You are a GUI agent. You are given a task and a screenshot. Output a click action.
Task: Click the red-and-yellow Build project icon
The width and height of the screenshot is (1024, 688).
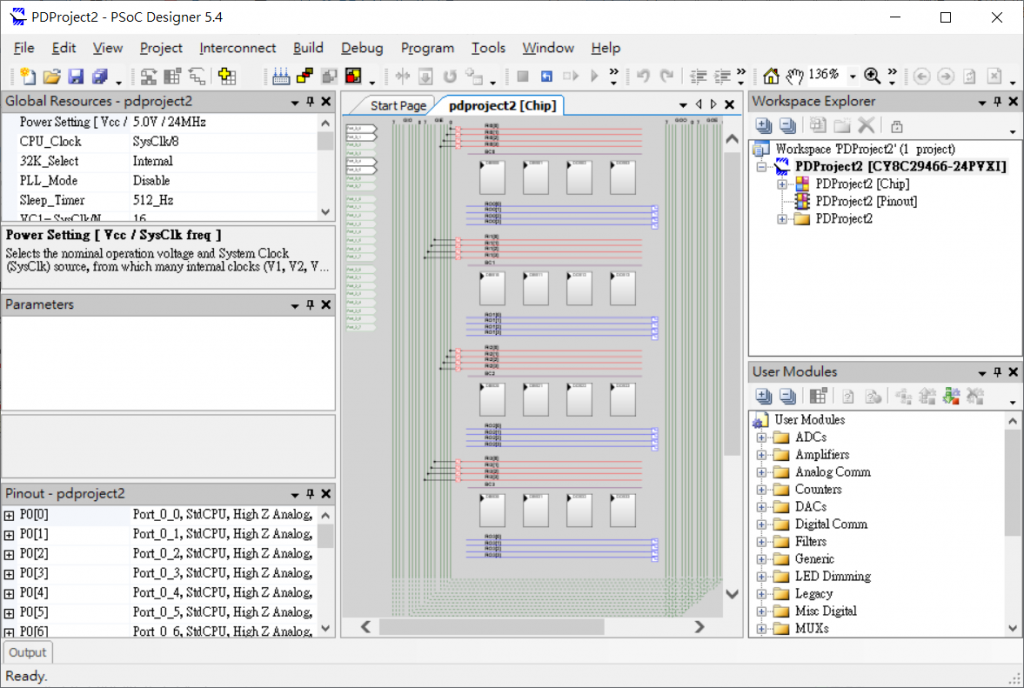tap(353, 76)
